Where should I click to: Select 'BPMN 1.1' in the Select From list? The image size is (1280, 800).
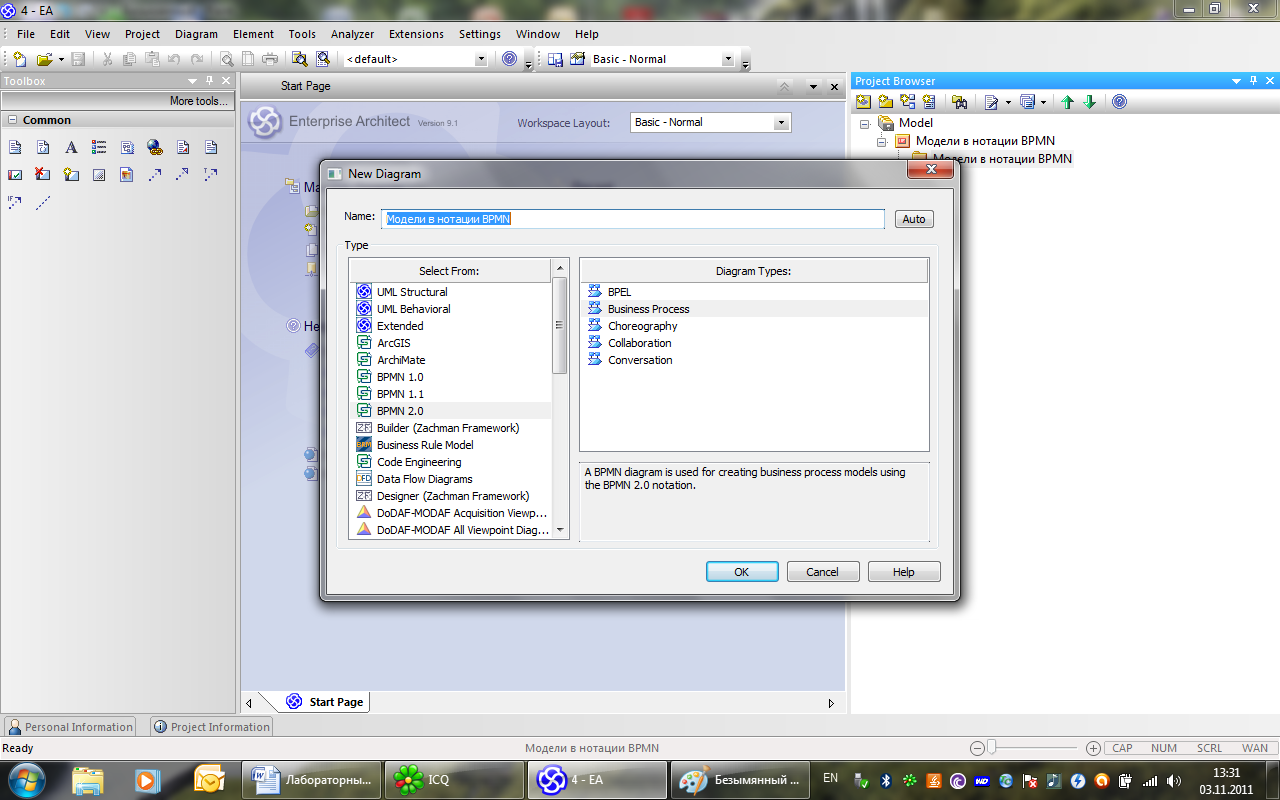coord(400,394)
